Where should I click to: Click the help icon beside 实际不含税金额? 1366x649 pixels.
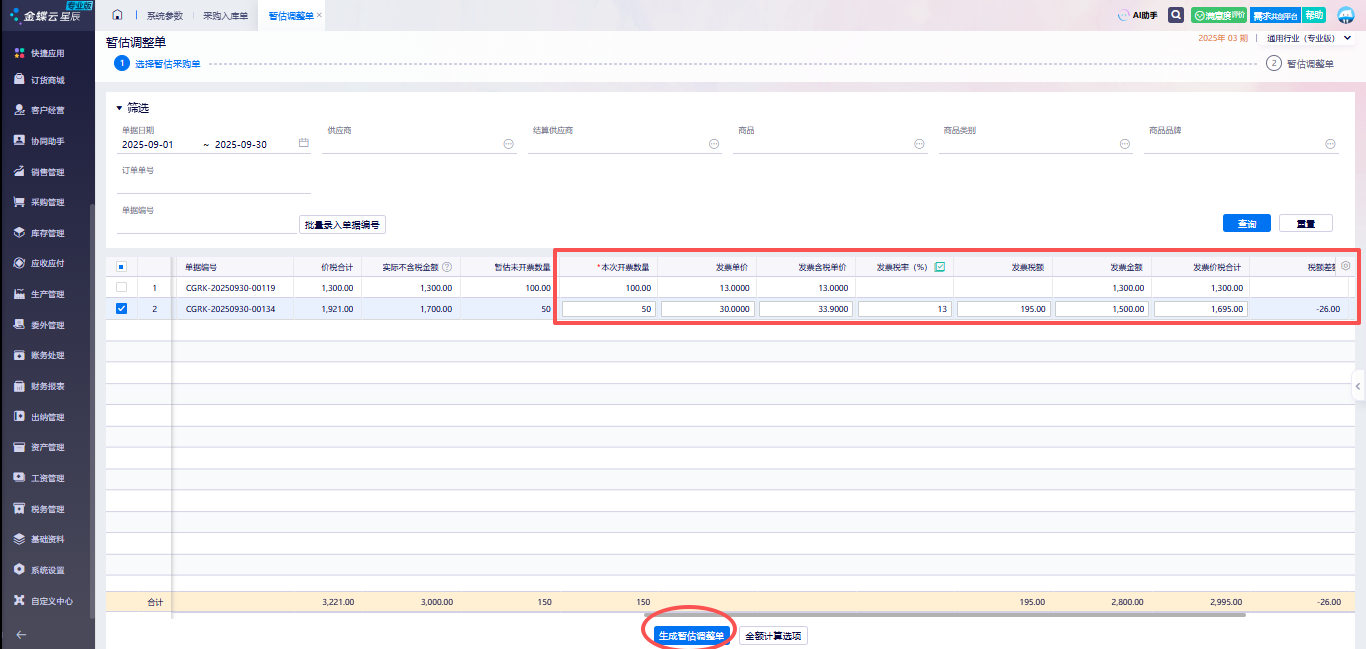447,267
